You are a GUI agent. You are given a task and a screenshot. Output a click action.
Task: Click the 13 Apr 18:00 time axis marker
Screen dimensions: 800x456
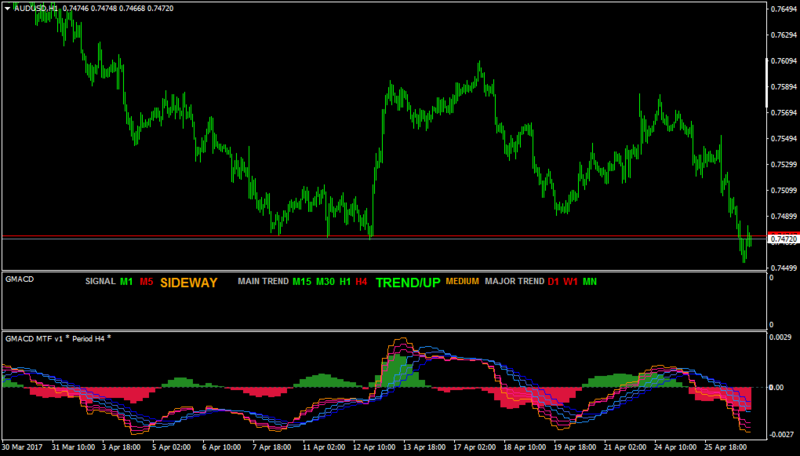(x=424, y=447)
